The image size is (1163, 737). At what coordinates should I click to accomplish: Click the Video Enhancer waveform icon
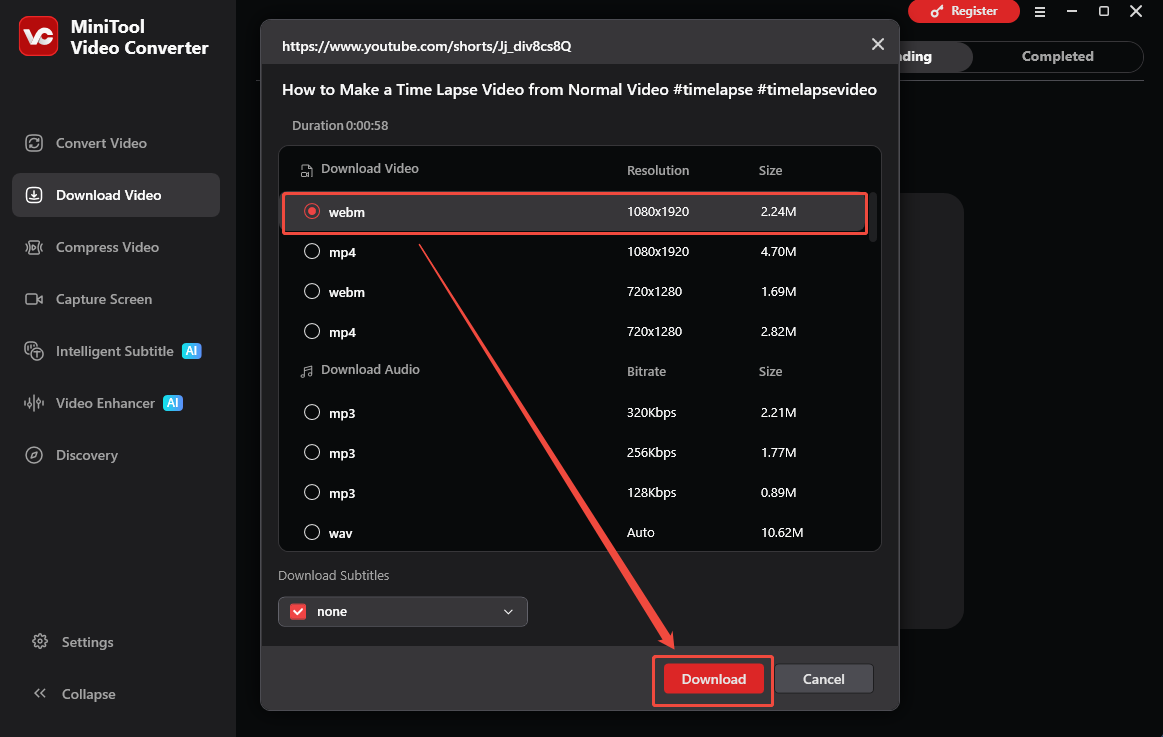(x=34, y=403)
